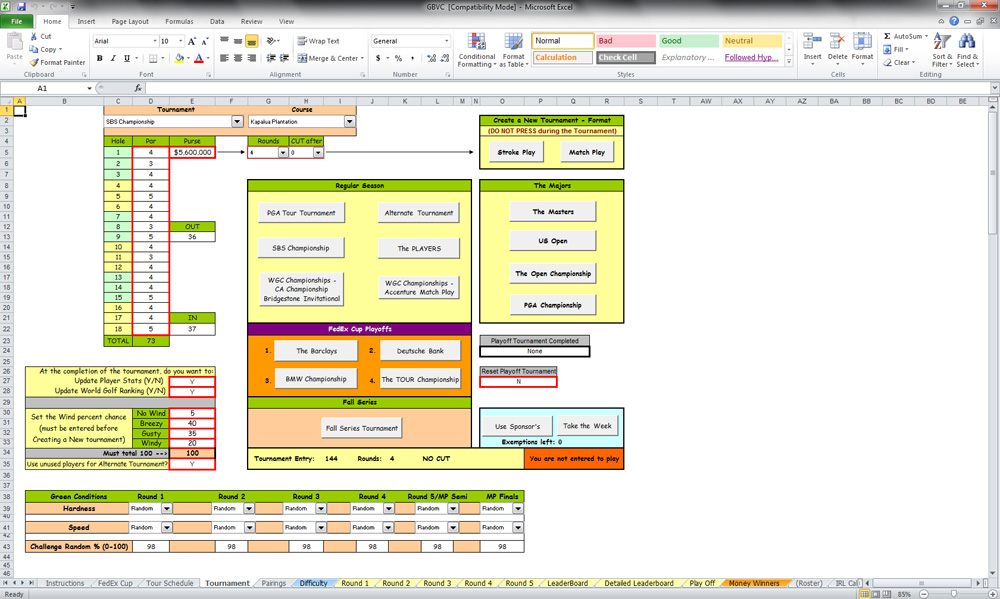Click the Accounting Number Format dollar icon

coord(378,58)
